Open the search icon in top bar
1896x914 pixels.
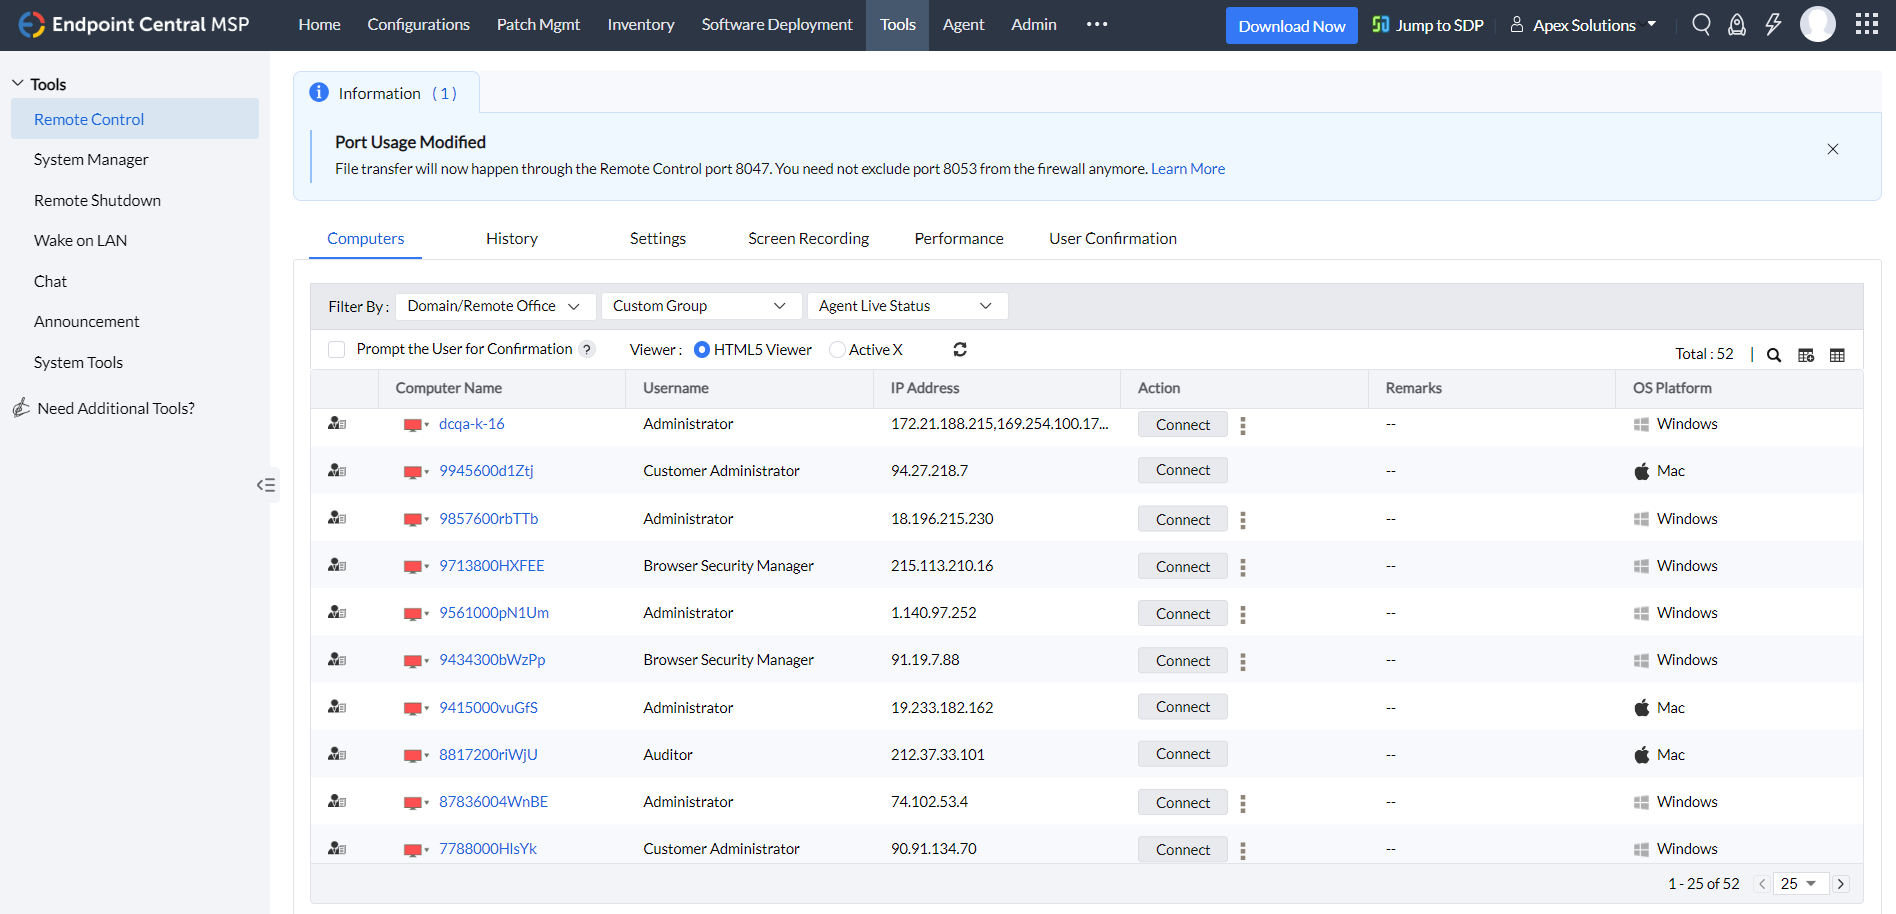(1701, 25)
